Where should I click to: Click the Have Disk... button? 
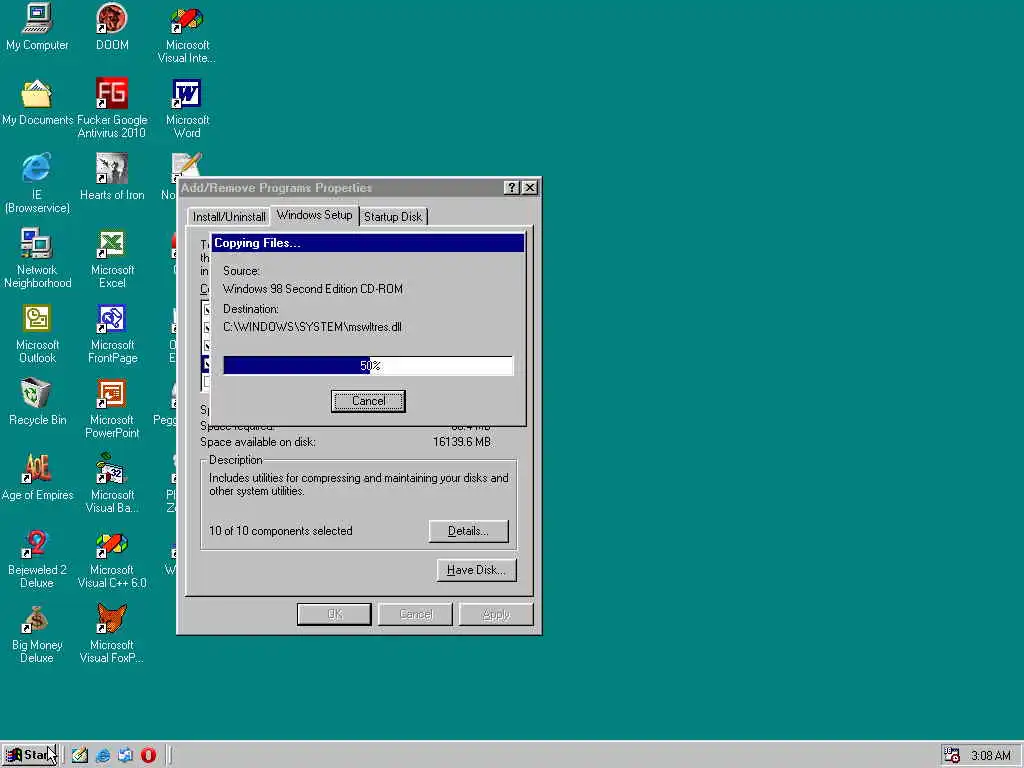pos(476,570)
